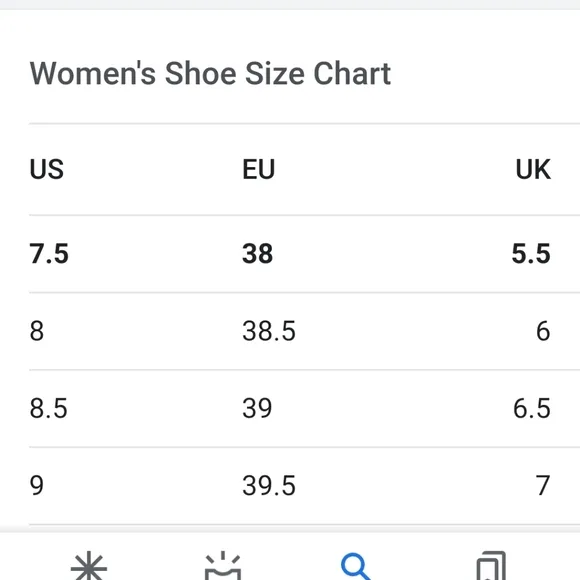Click the bold EU size 38 cell

[x=257, y=254]
